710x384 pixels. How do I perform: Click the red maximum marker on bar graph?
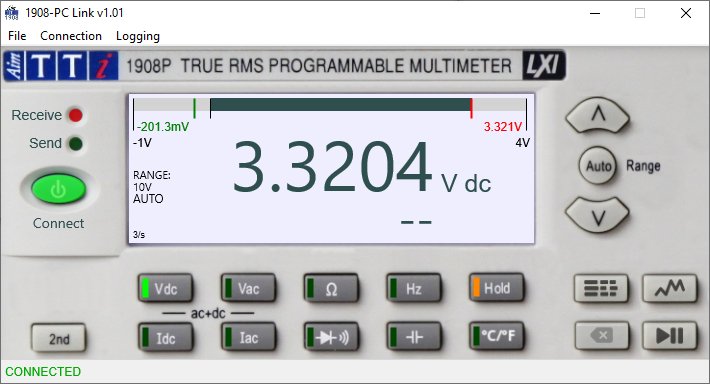[471, 108]
